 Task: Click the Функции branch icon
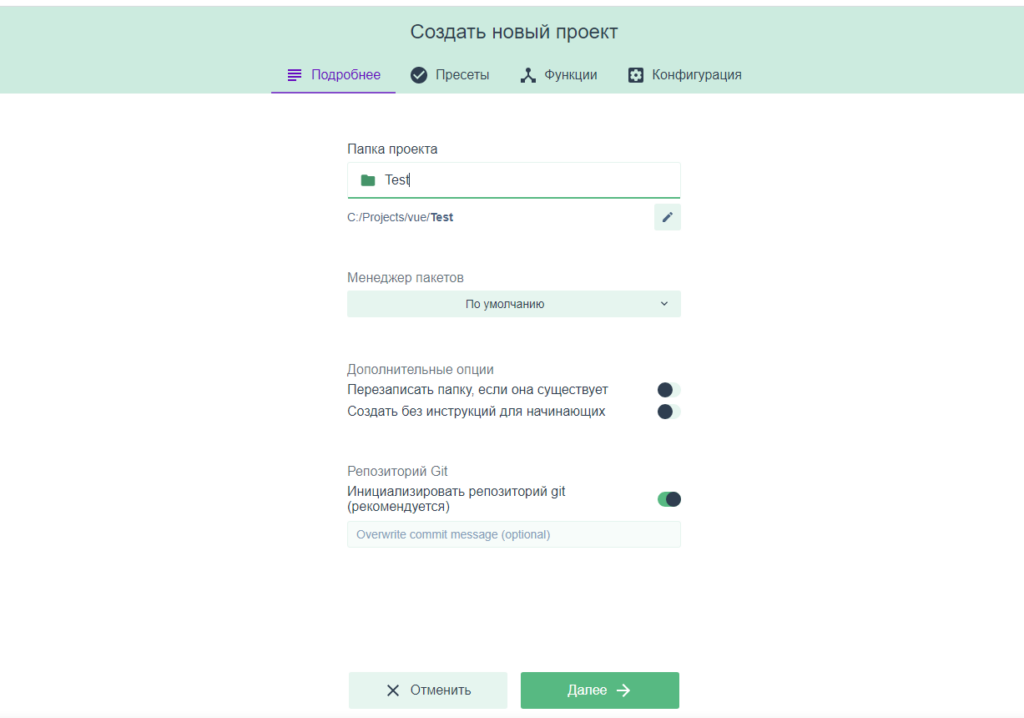point(528,75)
